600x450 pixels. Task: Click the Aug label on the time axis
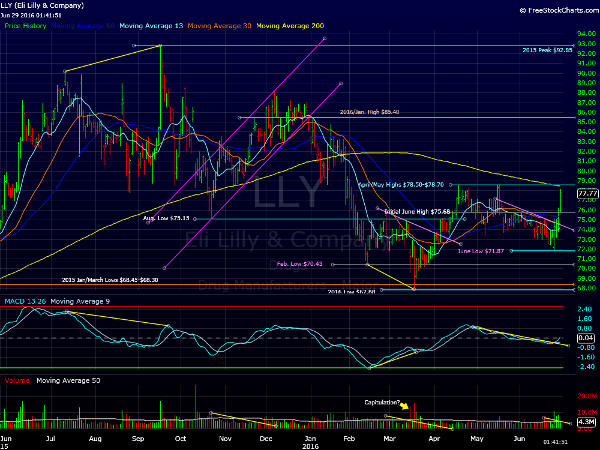(95, 439)
